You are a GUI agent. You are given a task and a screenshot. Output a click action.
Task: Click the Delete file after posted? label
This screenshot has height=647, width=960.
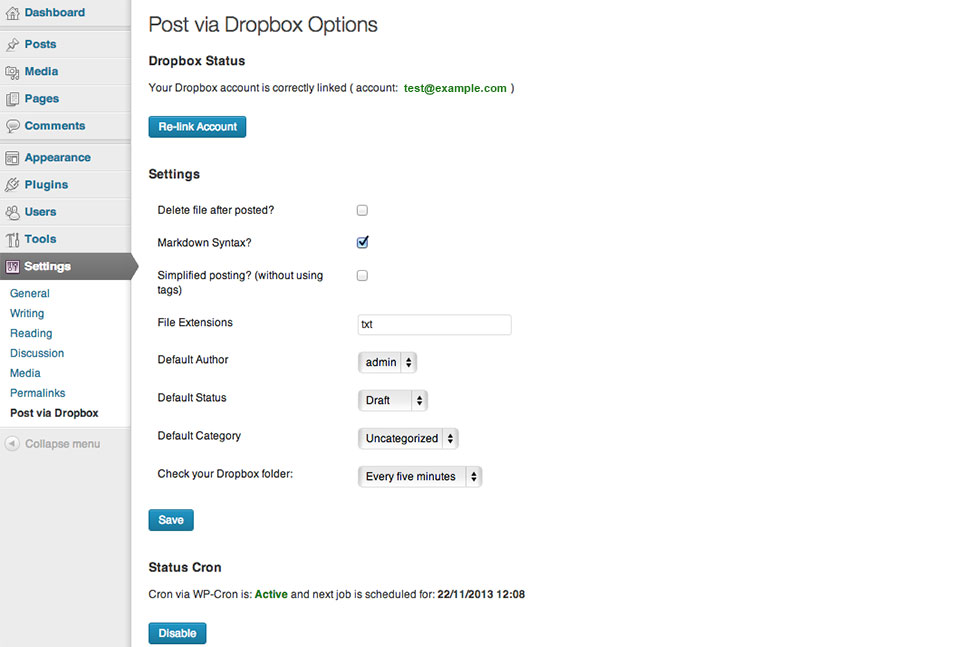(x=216, y=210)
